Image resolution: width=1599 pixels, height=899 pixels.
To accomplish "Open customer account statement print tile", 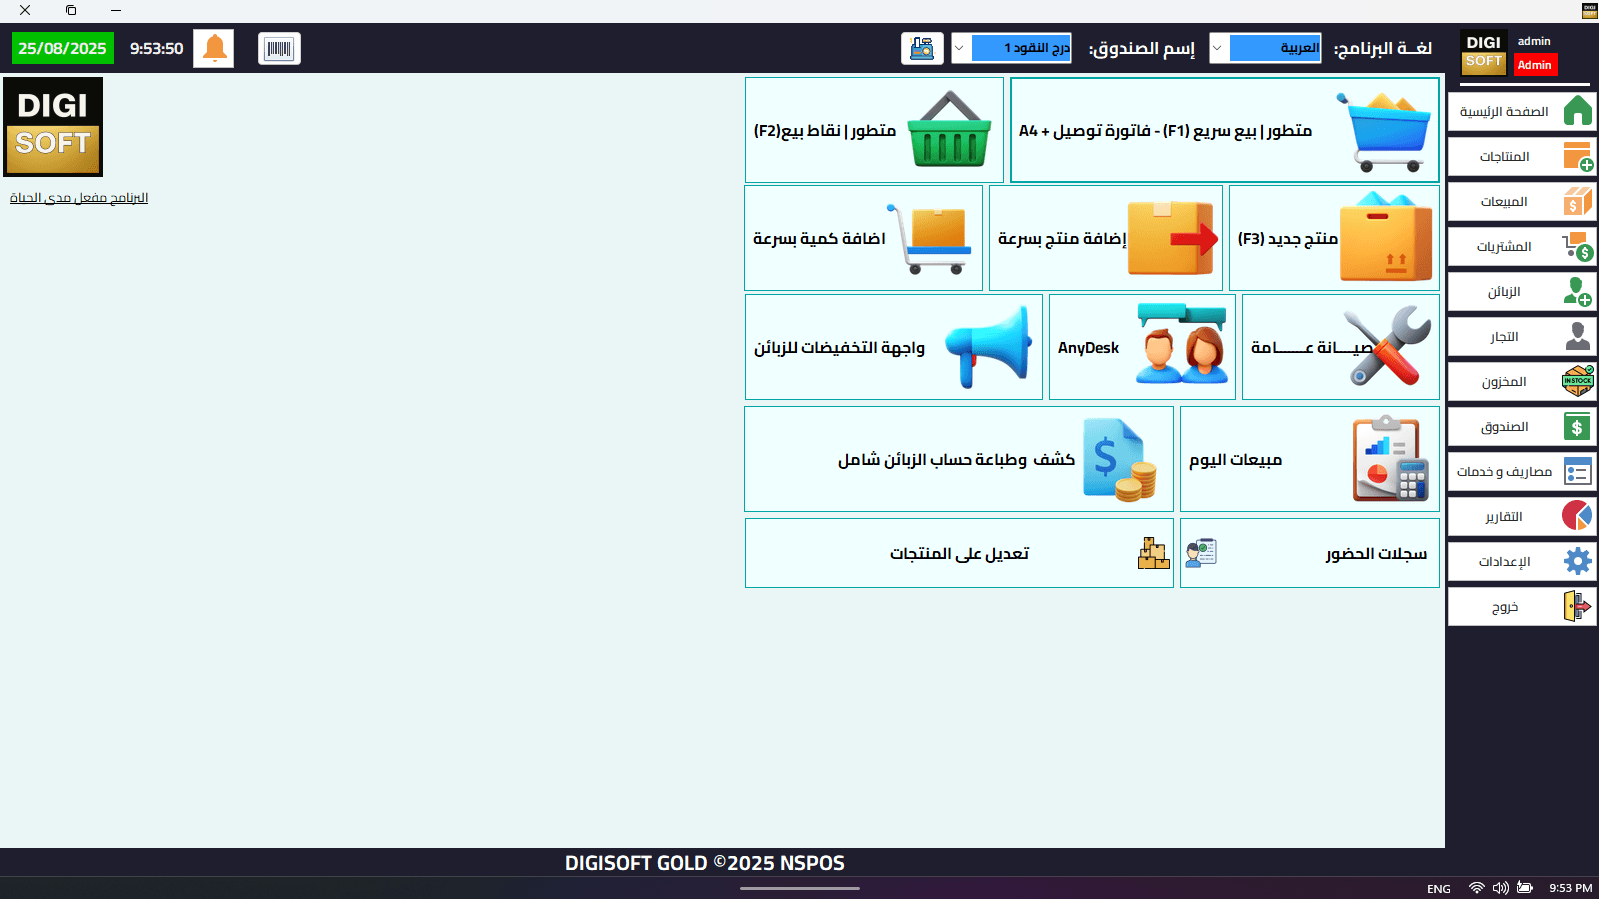I will point(959,459).
